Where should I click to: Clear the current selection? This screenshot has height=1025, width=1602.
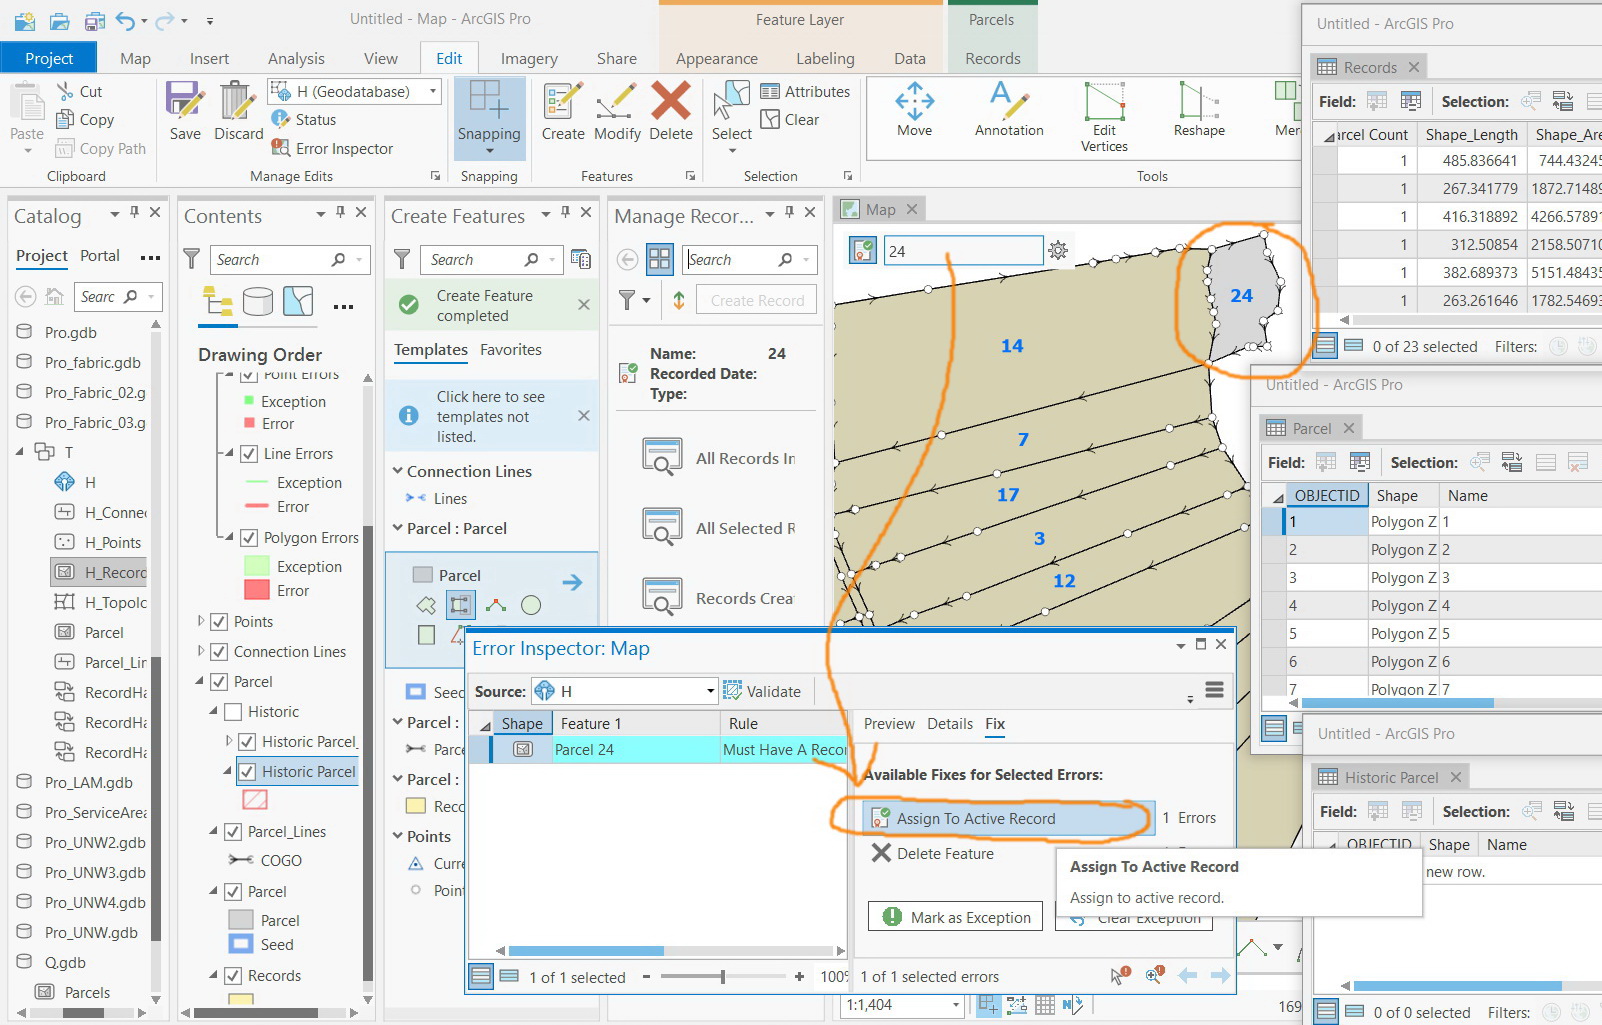tap(790, 119)
